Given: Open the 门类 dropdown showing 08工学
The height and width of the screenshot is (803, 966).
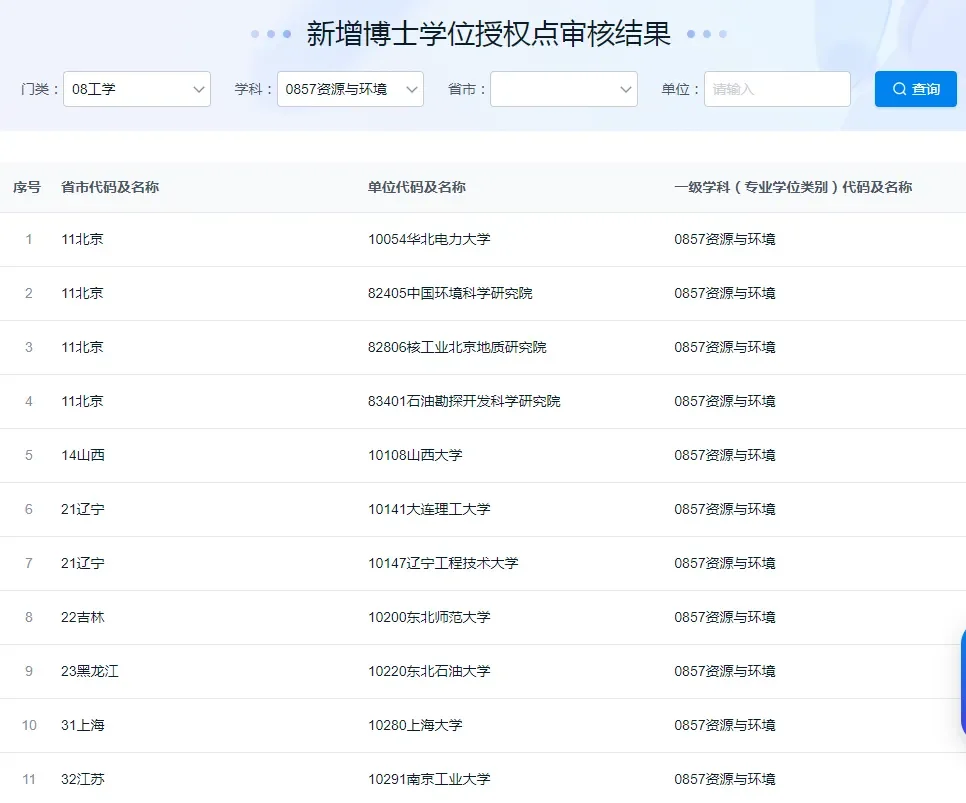Looking at the screenshot, I should pos(137,89).
